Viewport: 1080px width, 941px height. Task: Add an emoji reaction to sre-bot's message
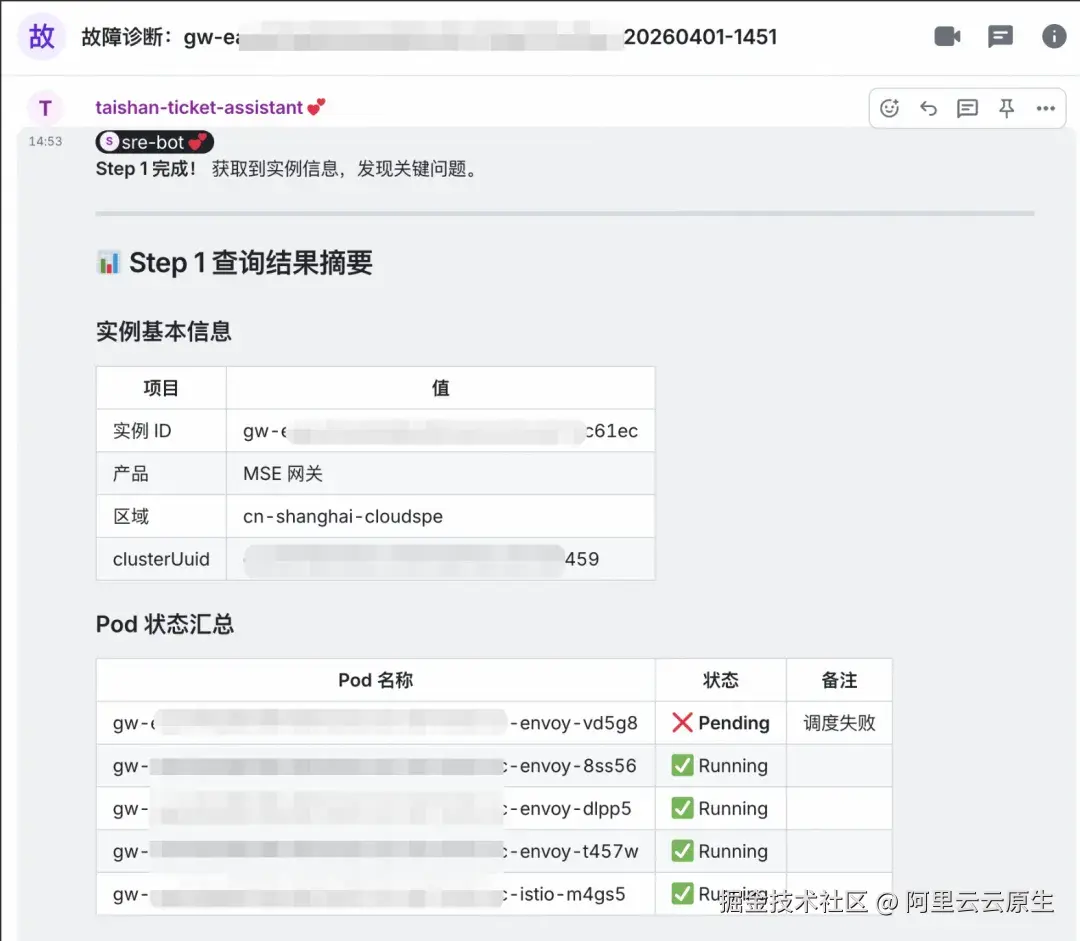pos(889,109)
